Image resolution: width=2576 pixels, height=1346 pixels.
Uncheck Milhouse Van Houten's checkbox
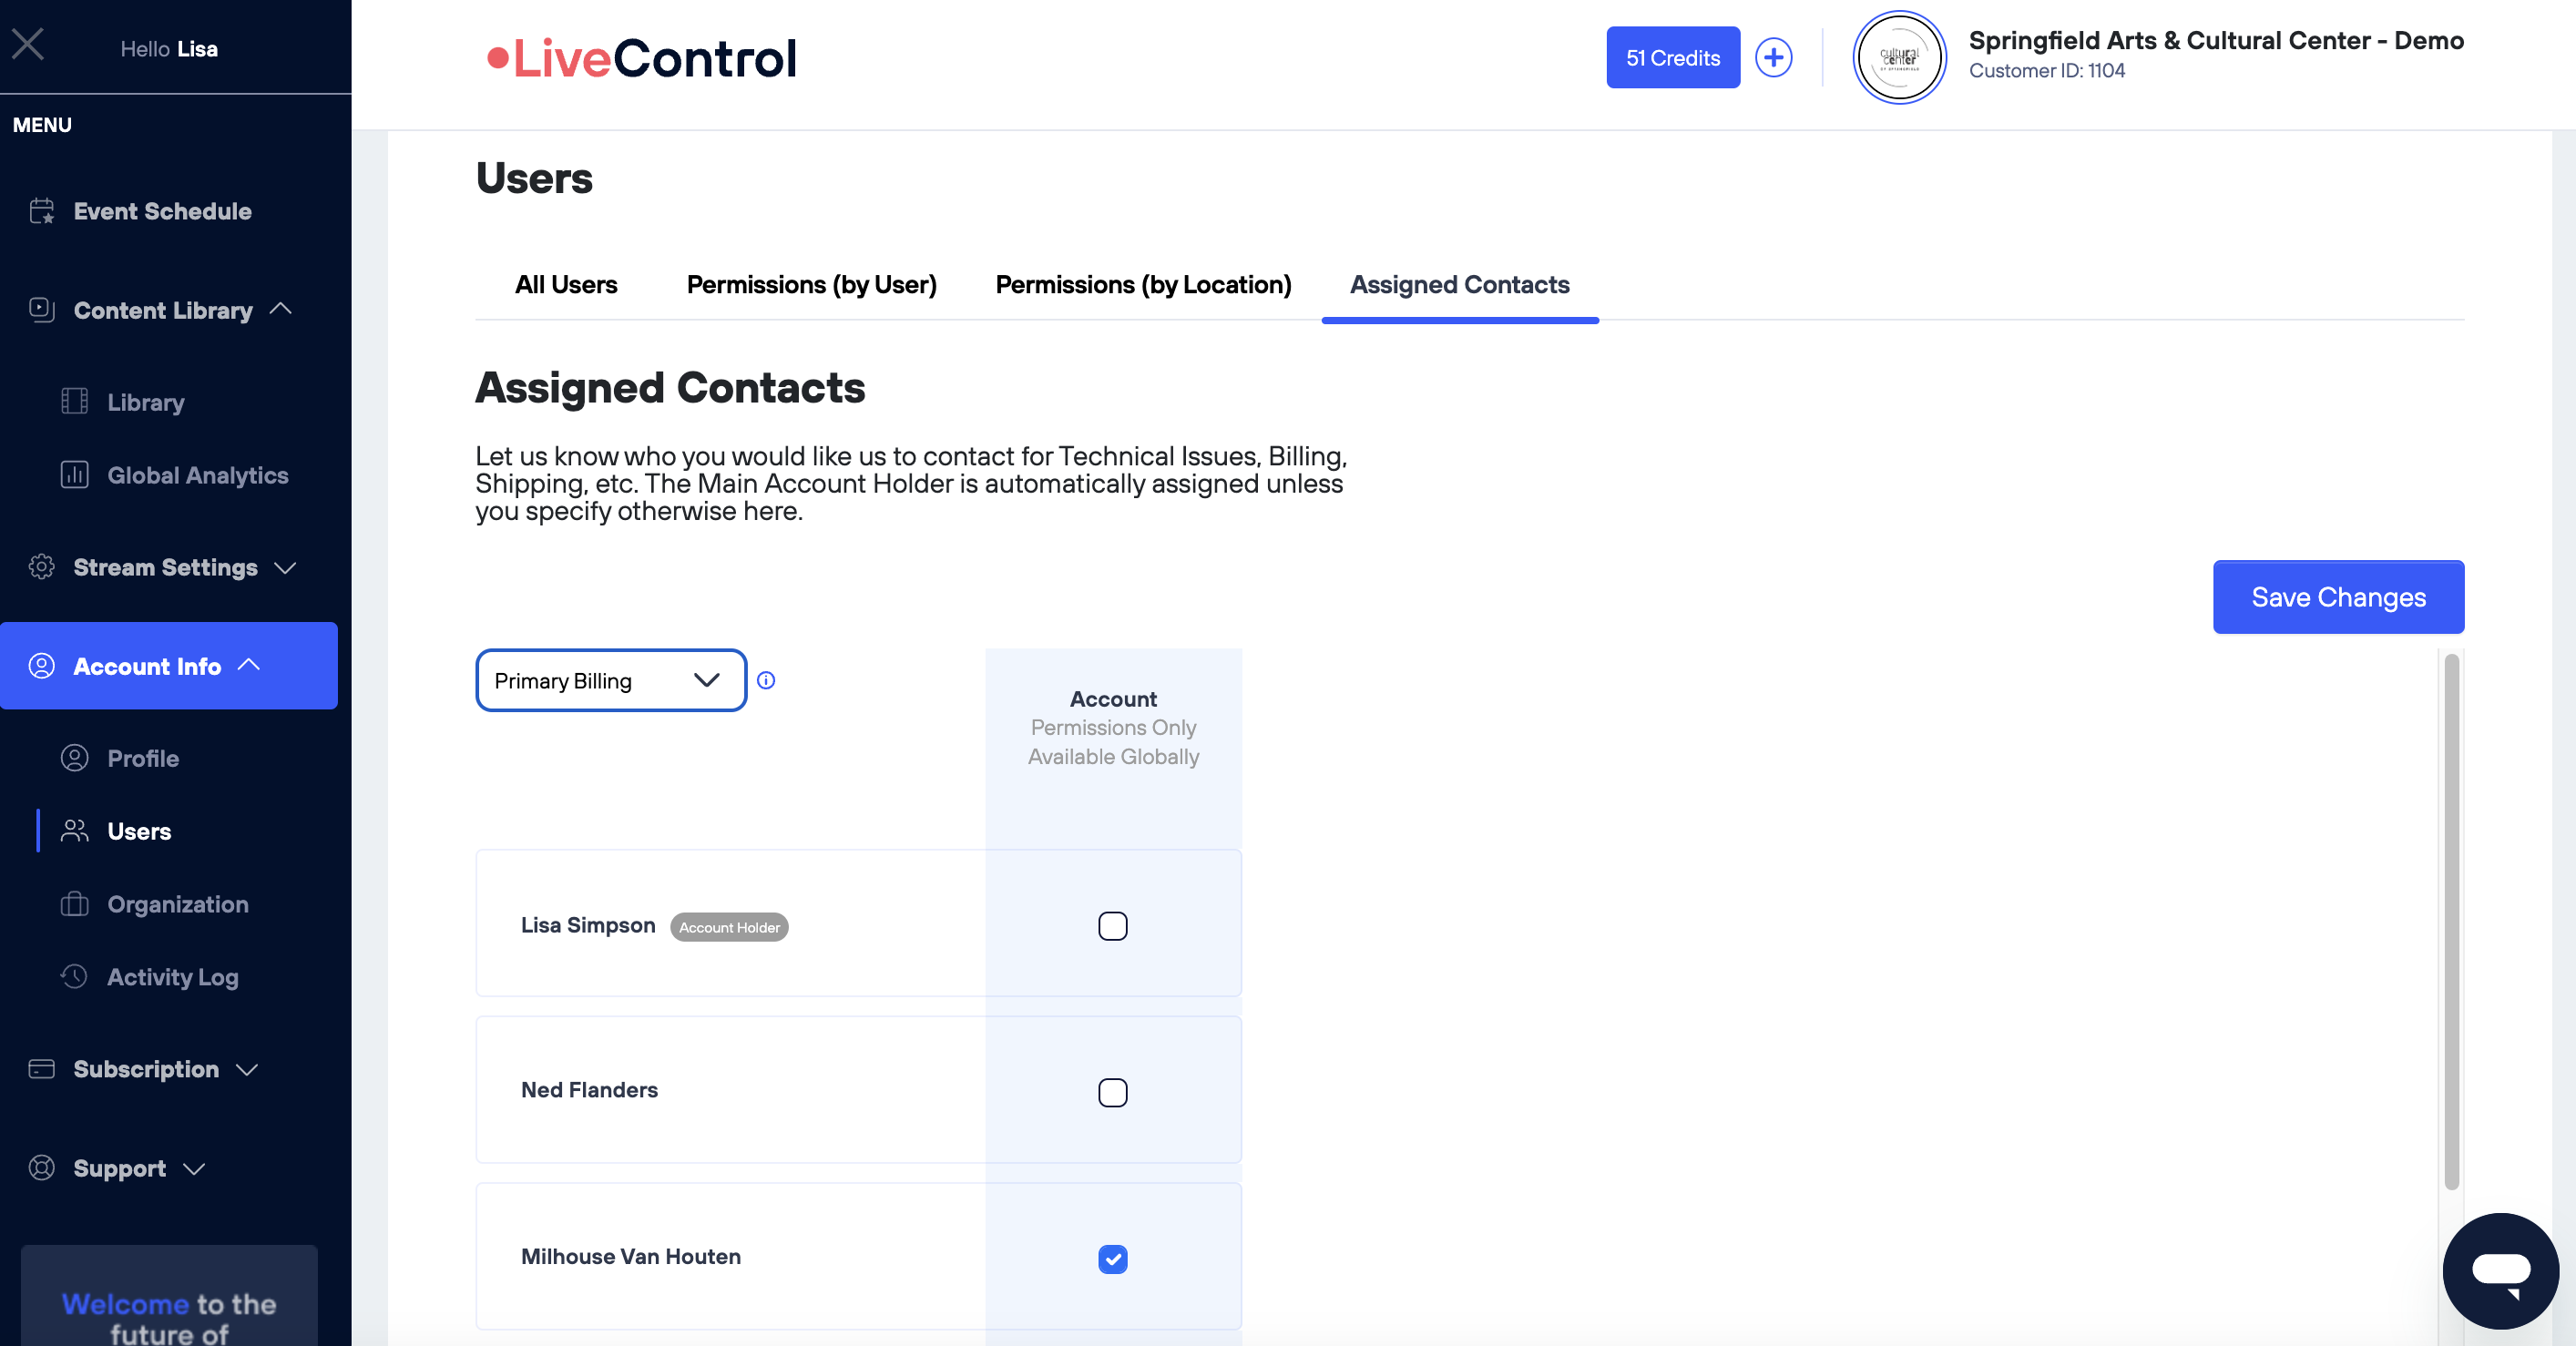click(1112, 1259)
